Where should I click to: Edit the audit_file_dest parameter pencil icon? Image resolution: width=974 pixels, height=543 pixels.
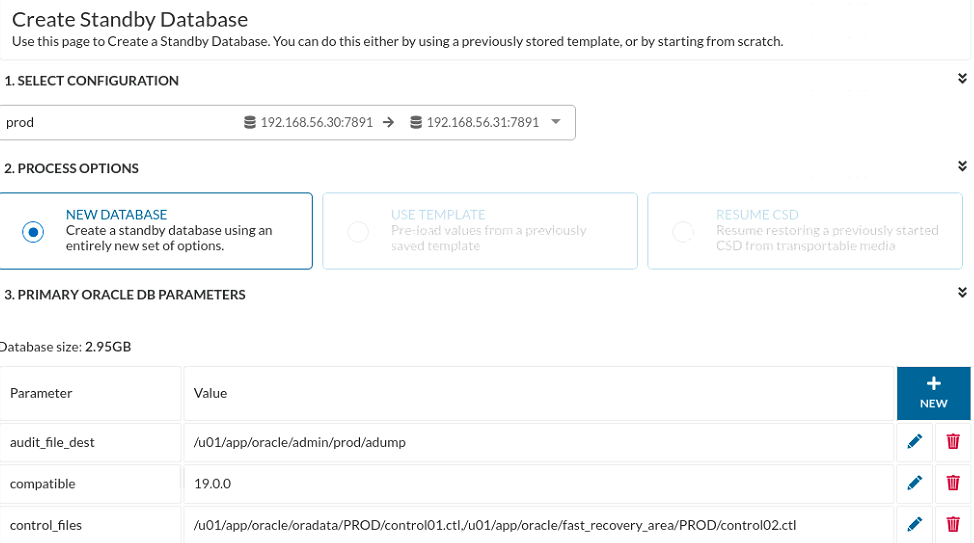(x=914, y=442)
